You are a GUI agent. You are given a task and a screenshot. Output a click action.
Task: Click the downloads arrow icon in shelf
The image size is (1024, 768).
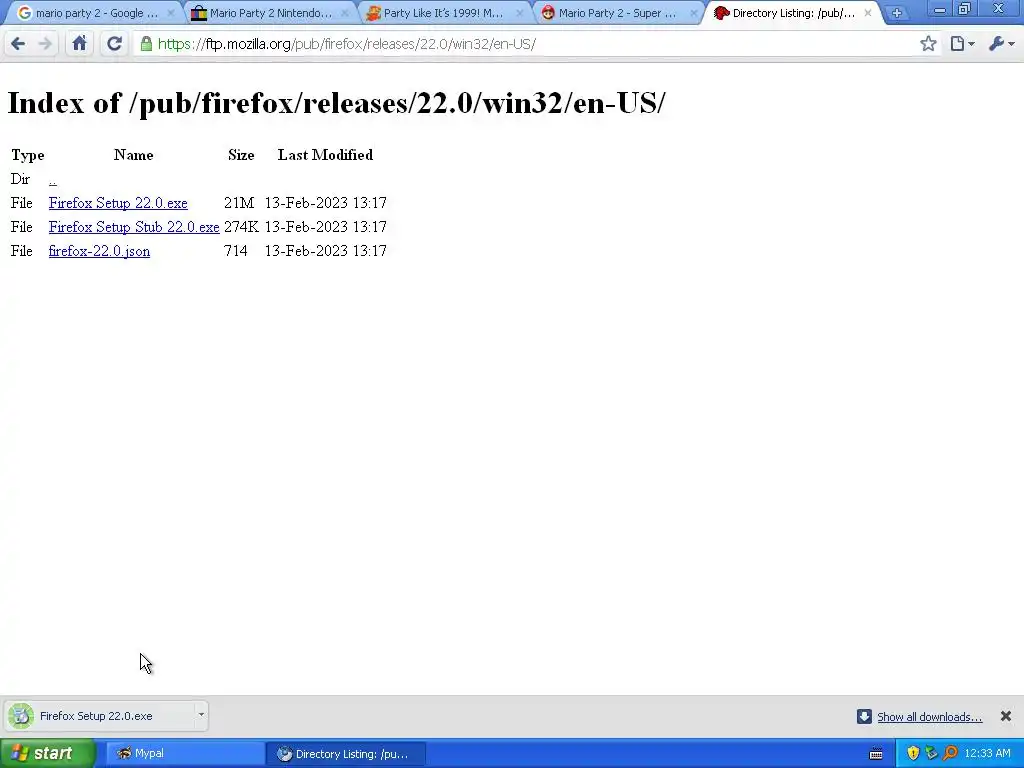[864, 716]
